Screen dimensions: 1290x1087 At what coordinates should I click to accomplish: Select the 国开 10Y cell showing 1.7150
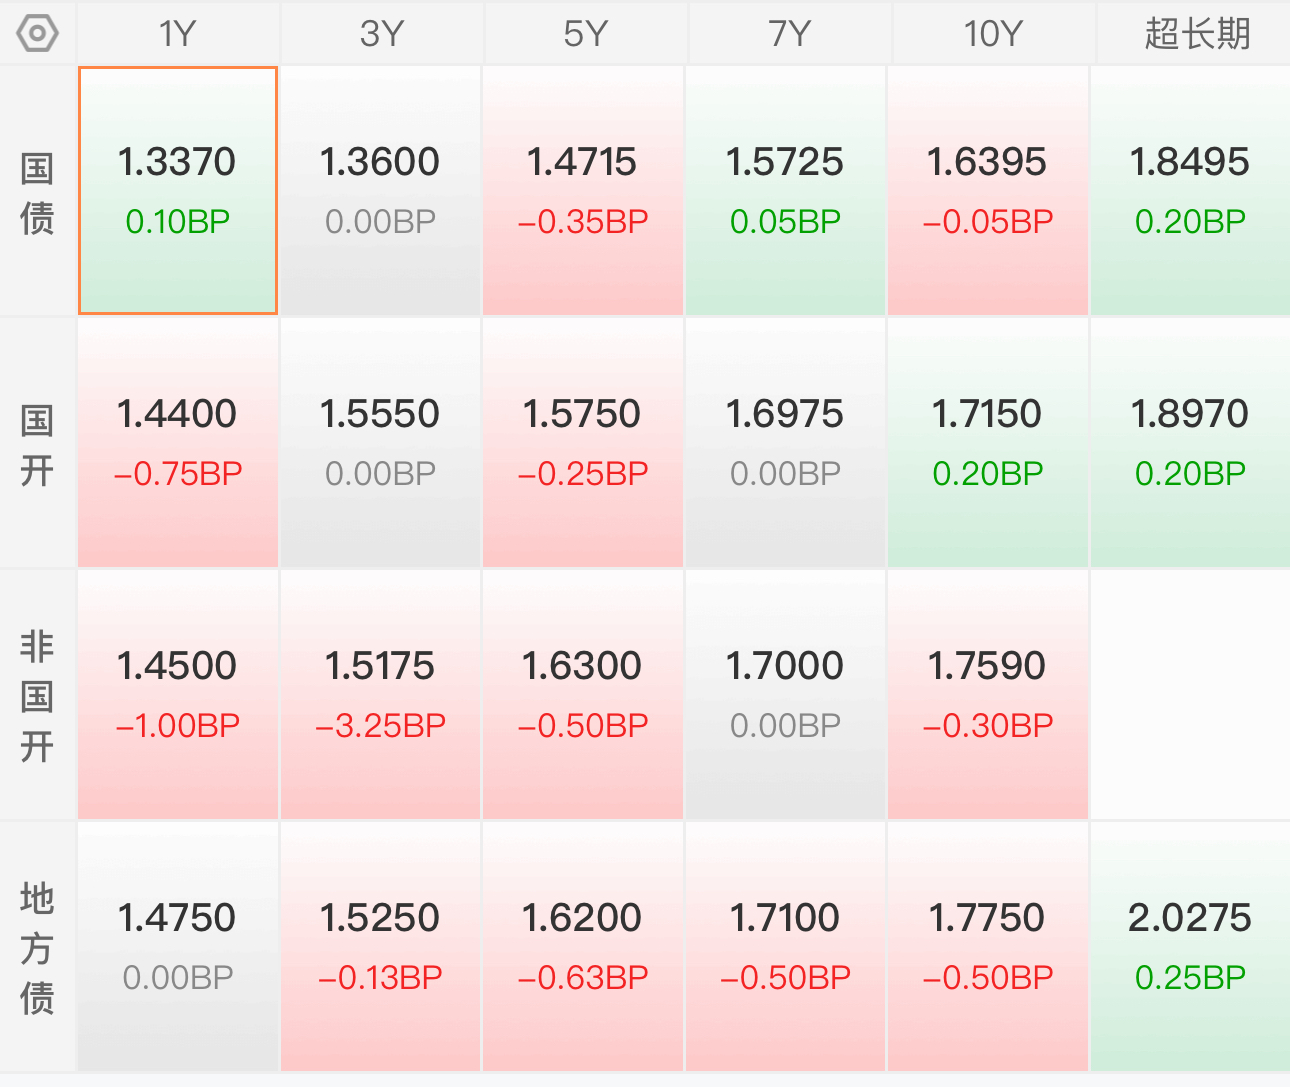[x=988, y=443]
